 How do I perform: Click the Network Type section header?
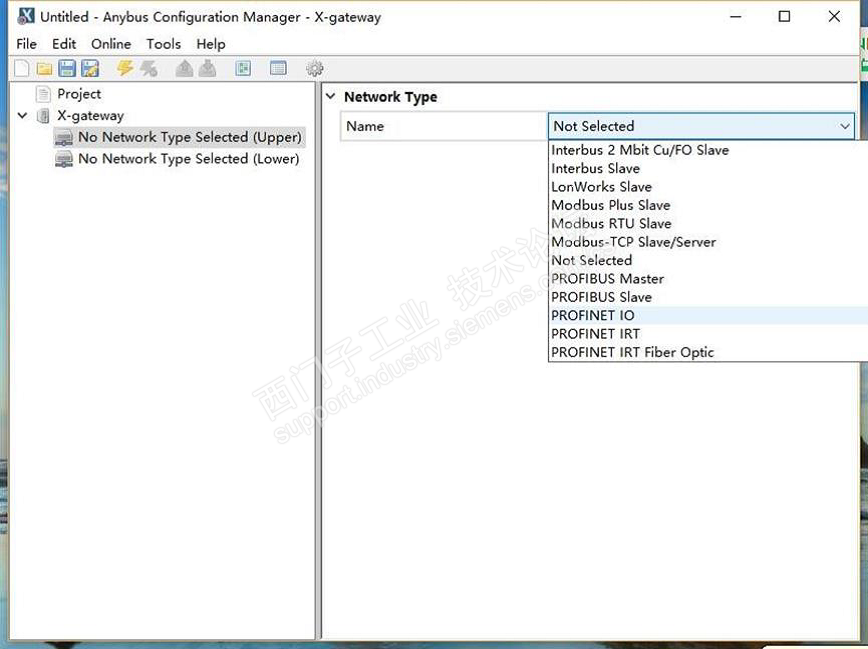(x=390, y=97)
